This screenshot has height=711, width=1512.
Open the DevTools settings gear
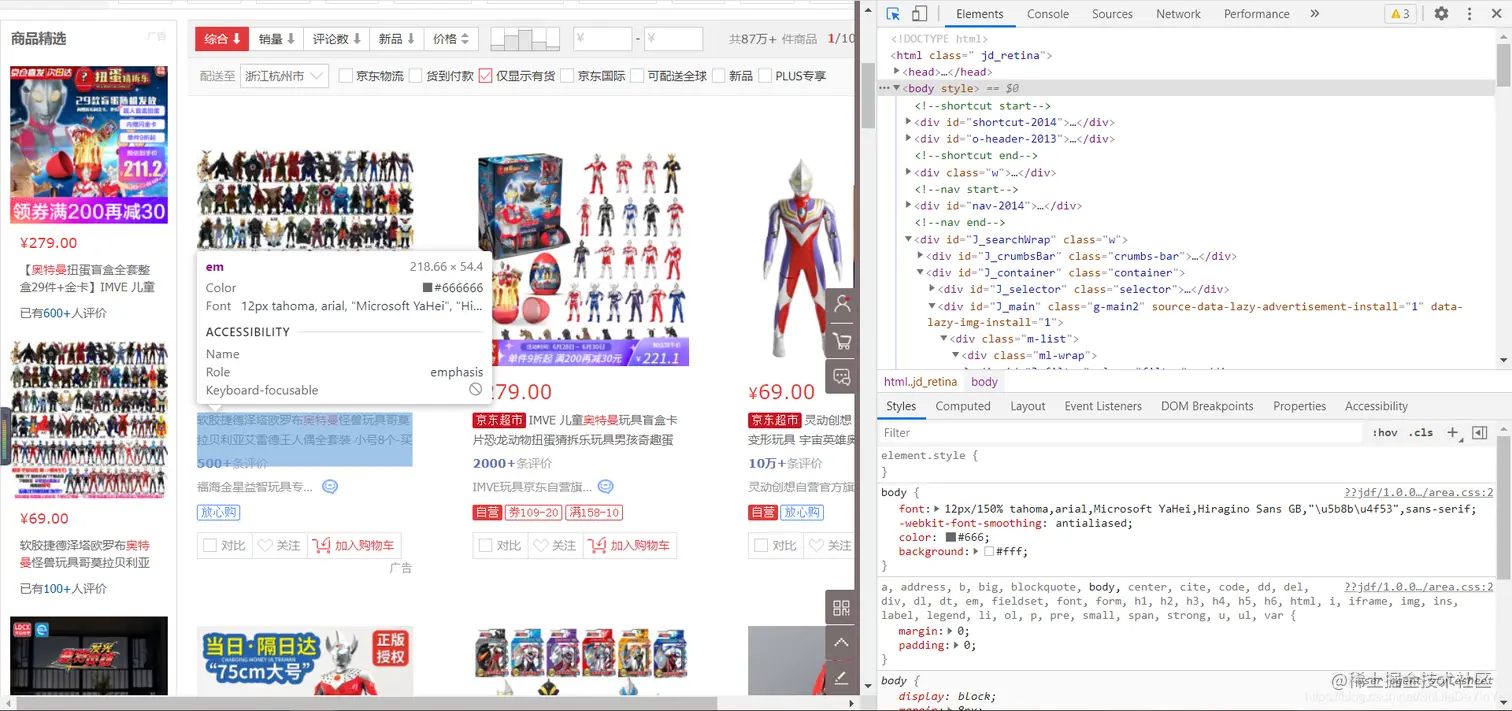click(x=1440, y=13)
